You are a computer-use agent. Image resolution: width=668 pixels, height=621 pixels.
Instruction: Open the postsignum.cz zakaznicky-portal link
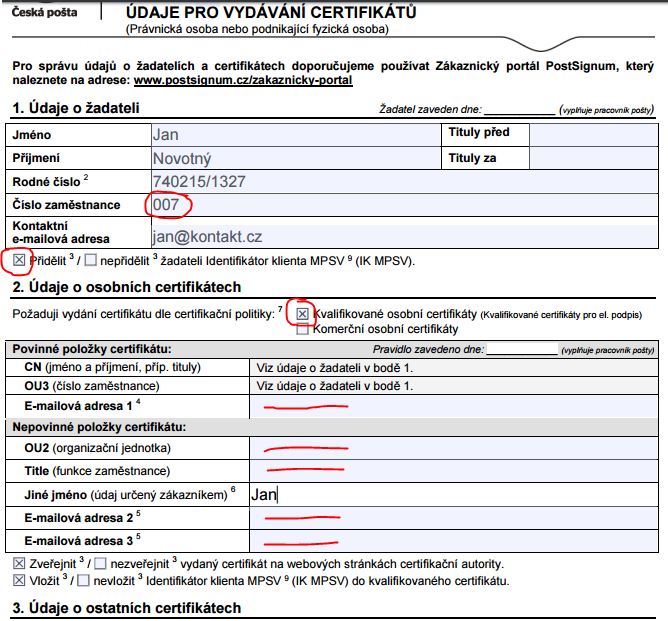point(242,79)
